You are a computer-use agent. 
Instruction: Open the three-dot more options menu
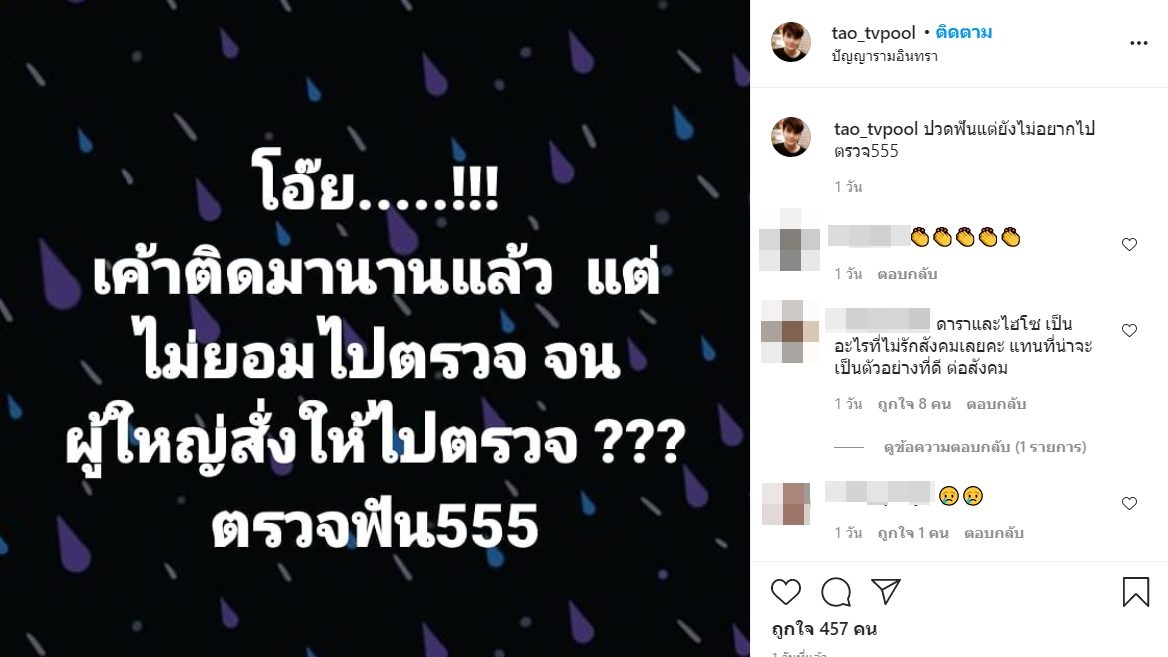pos(1138,43)
